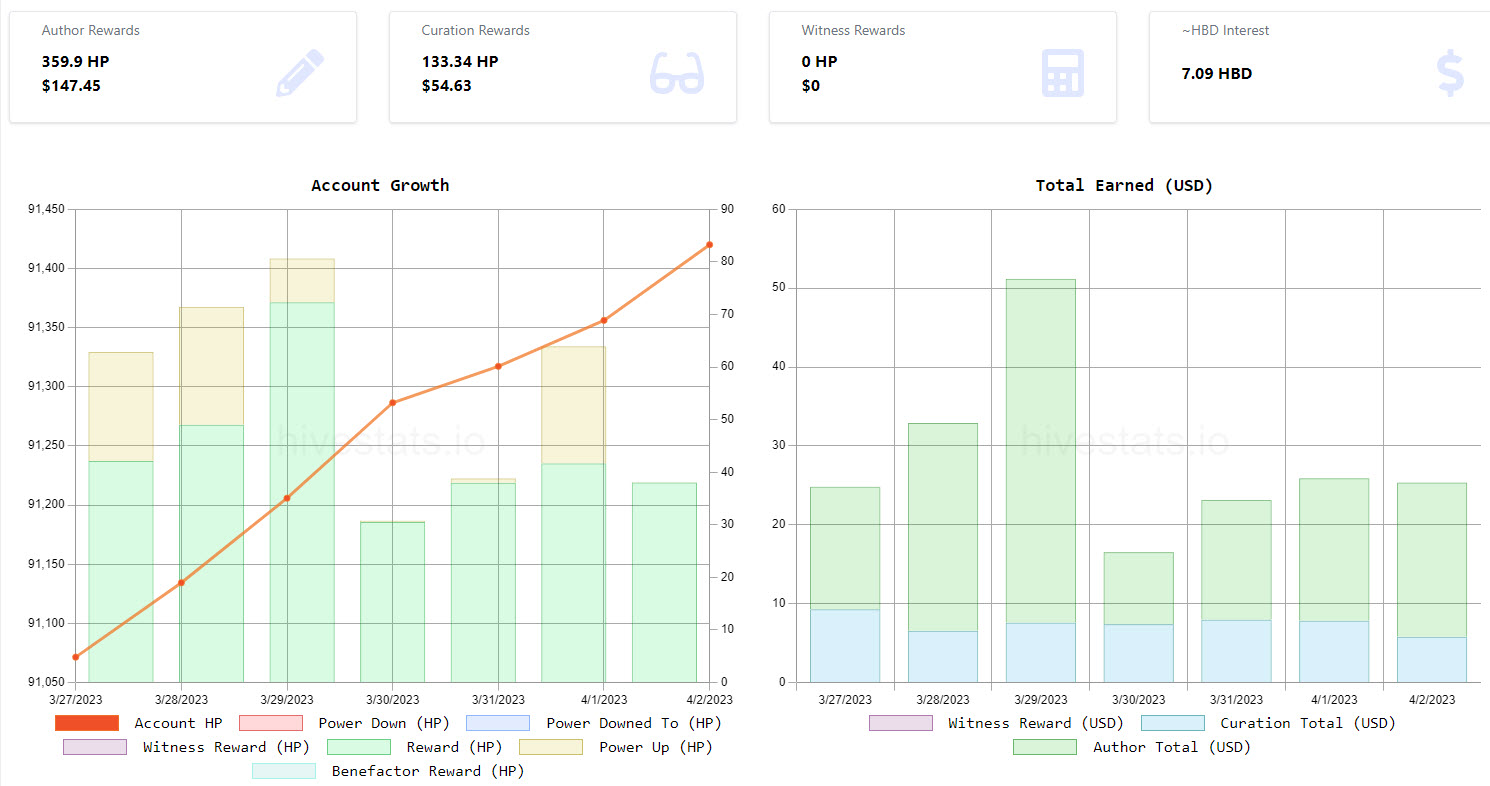Click the 133.34 HP curation value
This screenshot has width=1490, height=786.
point(460,61)
